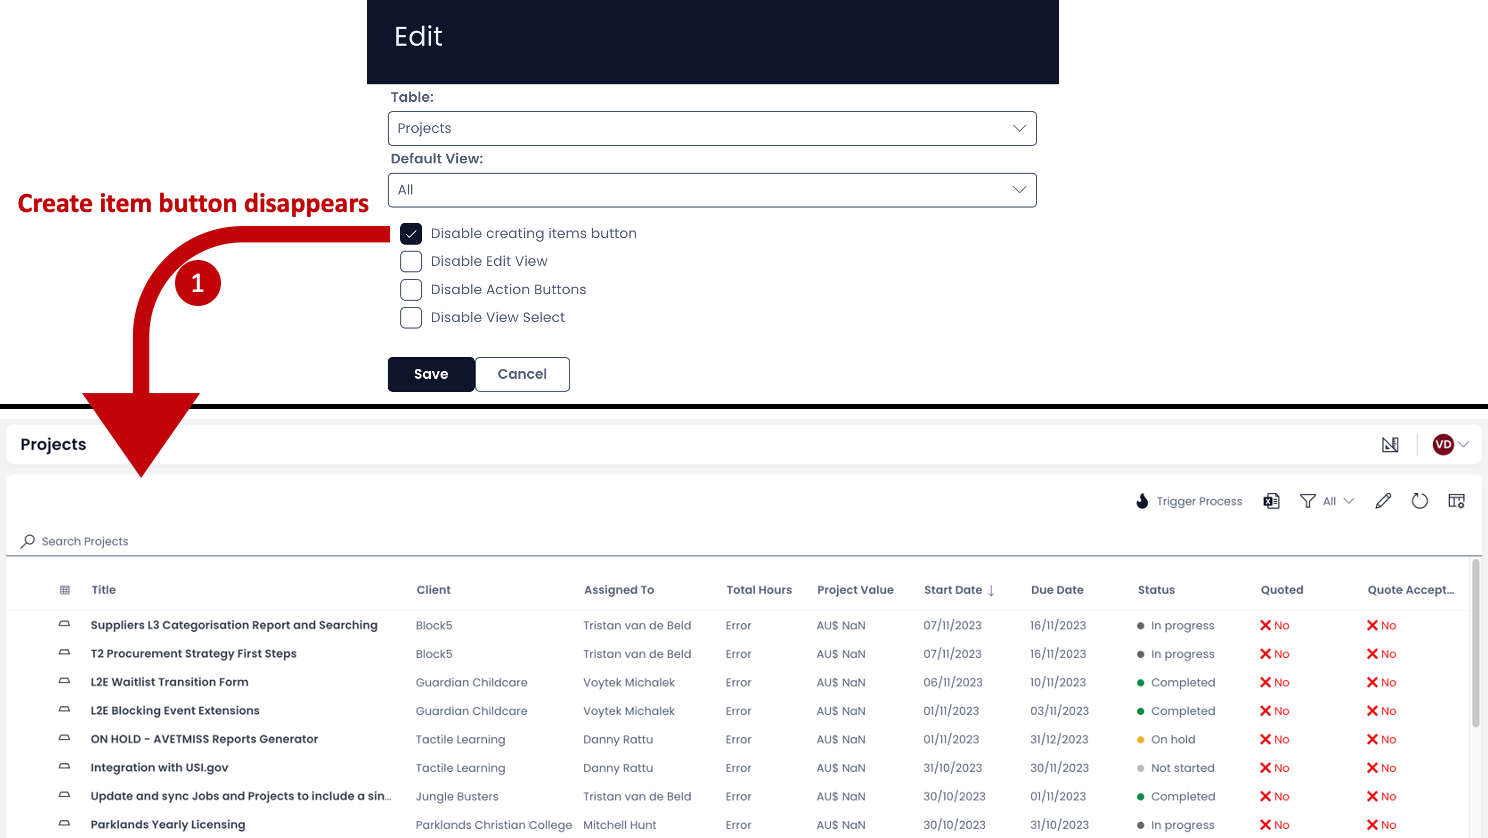Click the magnifier icon beside Search Projects
Screen dimensions: 1488x838
(28, 541)
